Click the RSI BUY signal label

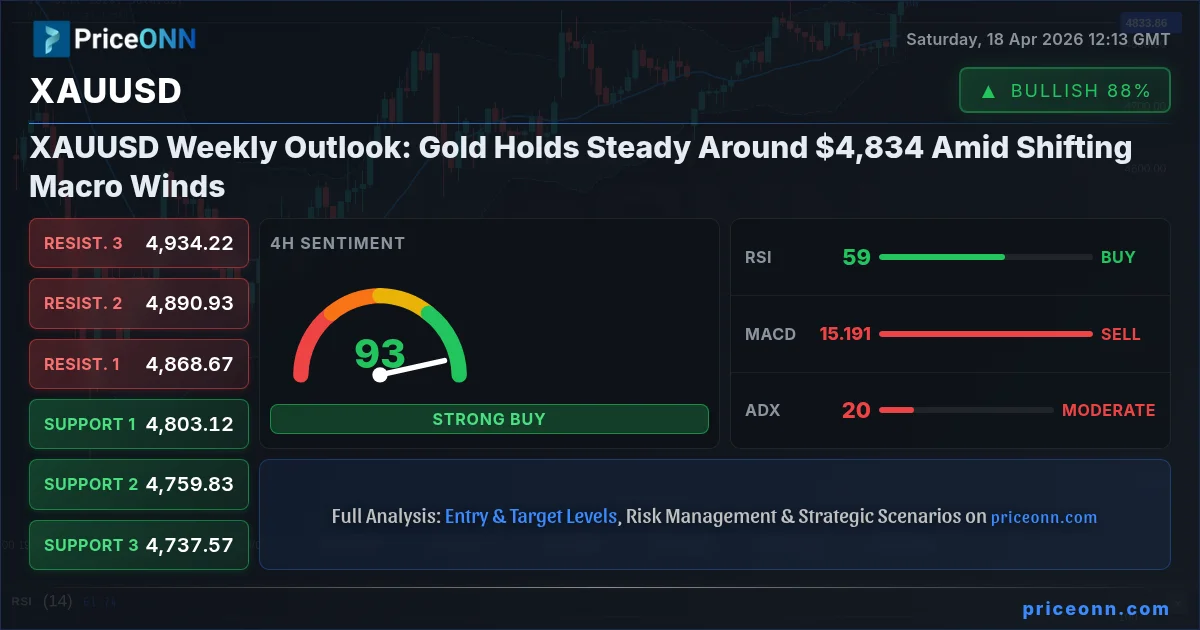pos(1118,257)
